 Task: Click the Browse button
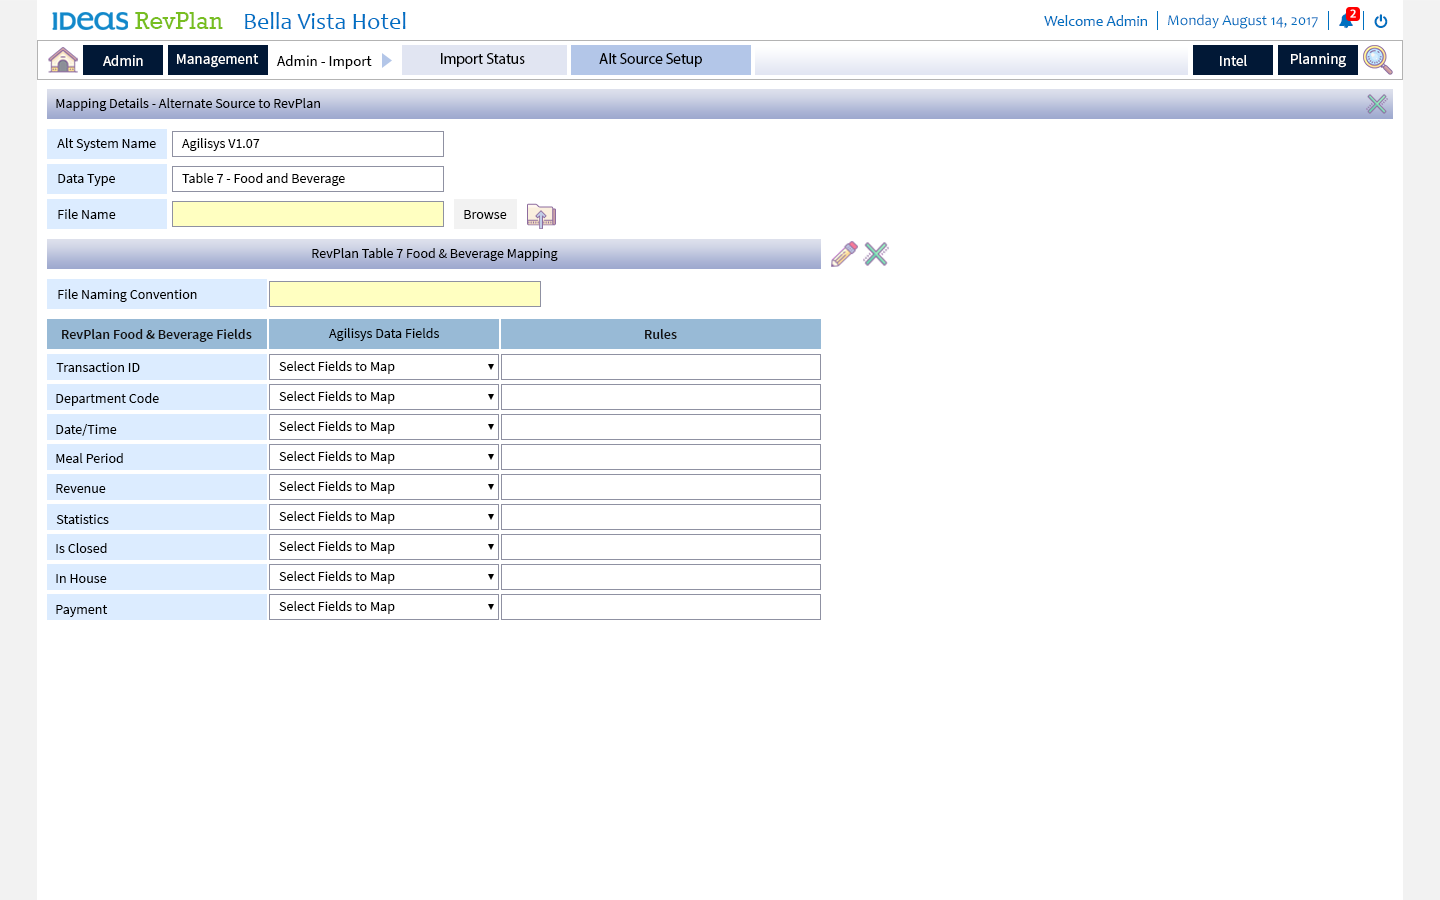point(485,214)
